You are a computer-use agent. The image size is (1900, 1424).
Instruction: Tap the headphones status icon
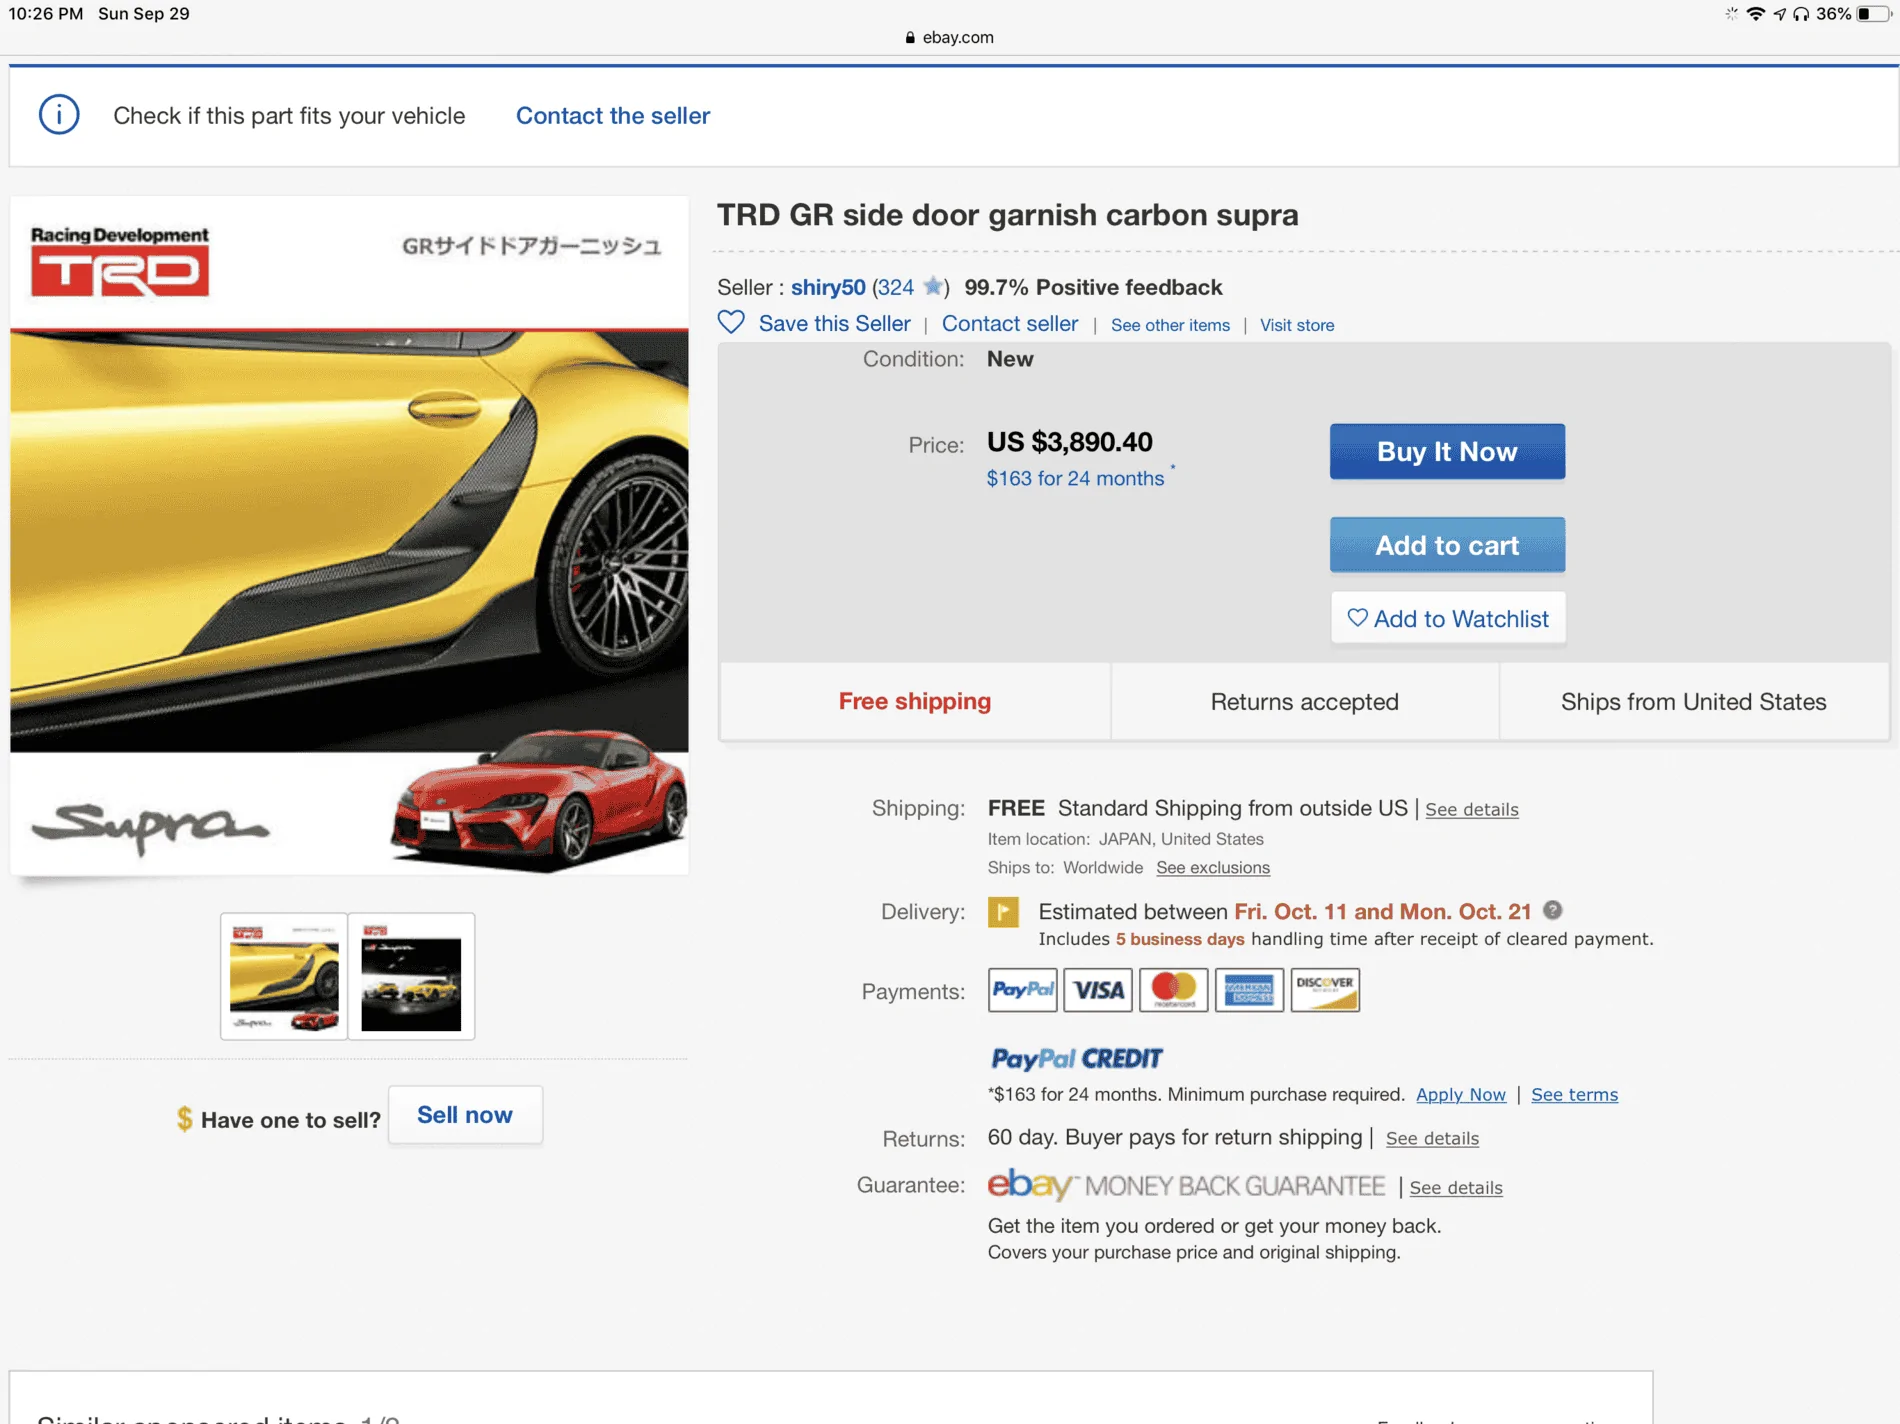click(1801, 14)
